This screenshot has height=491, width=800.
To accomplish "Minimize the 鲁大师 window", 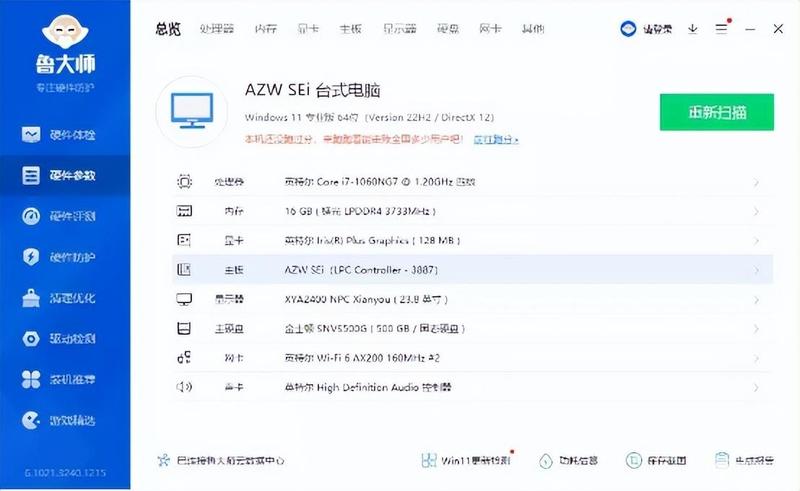I will coord(749,29).
